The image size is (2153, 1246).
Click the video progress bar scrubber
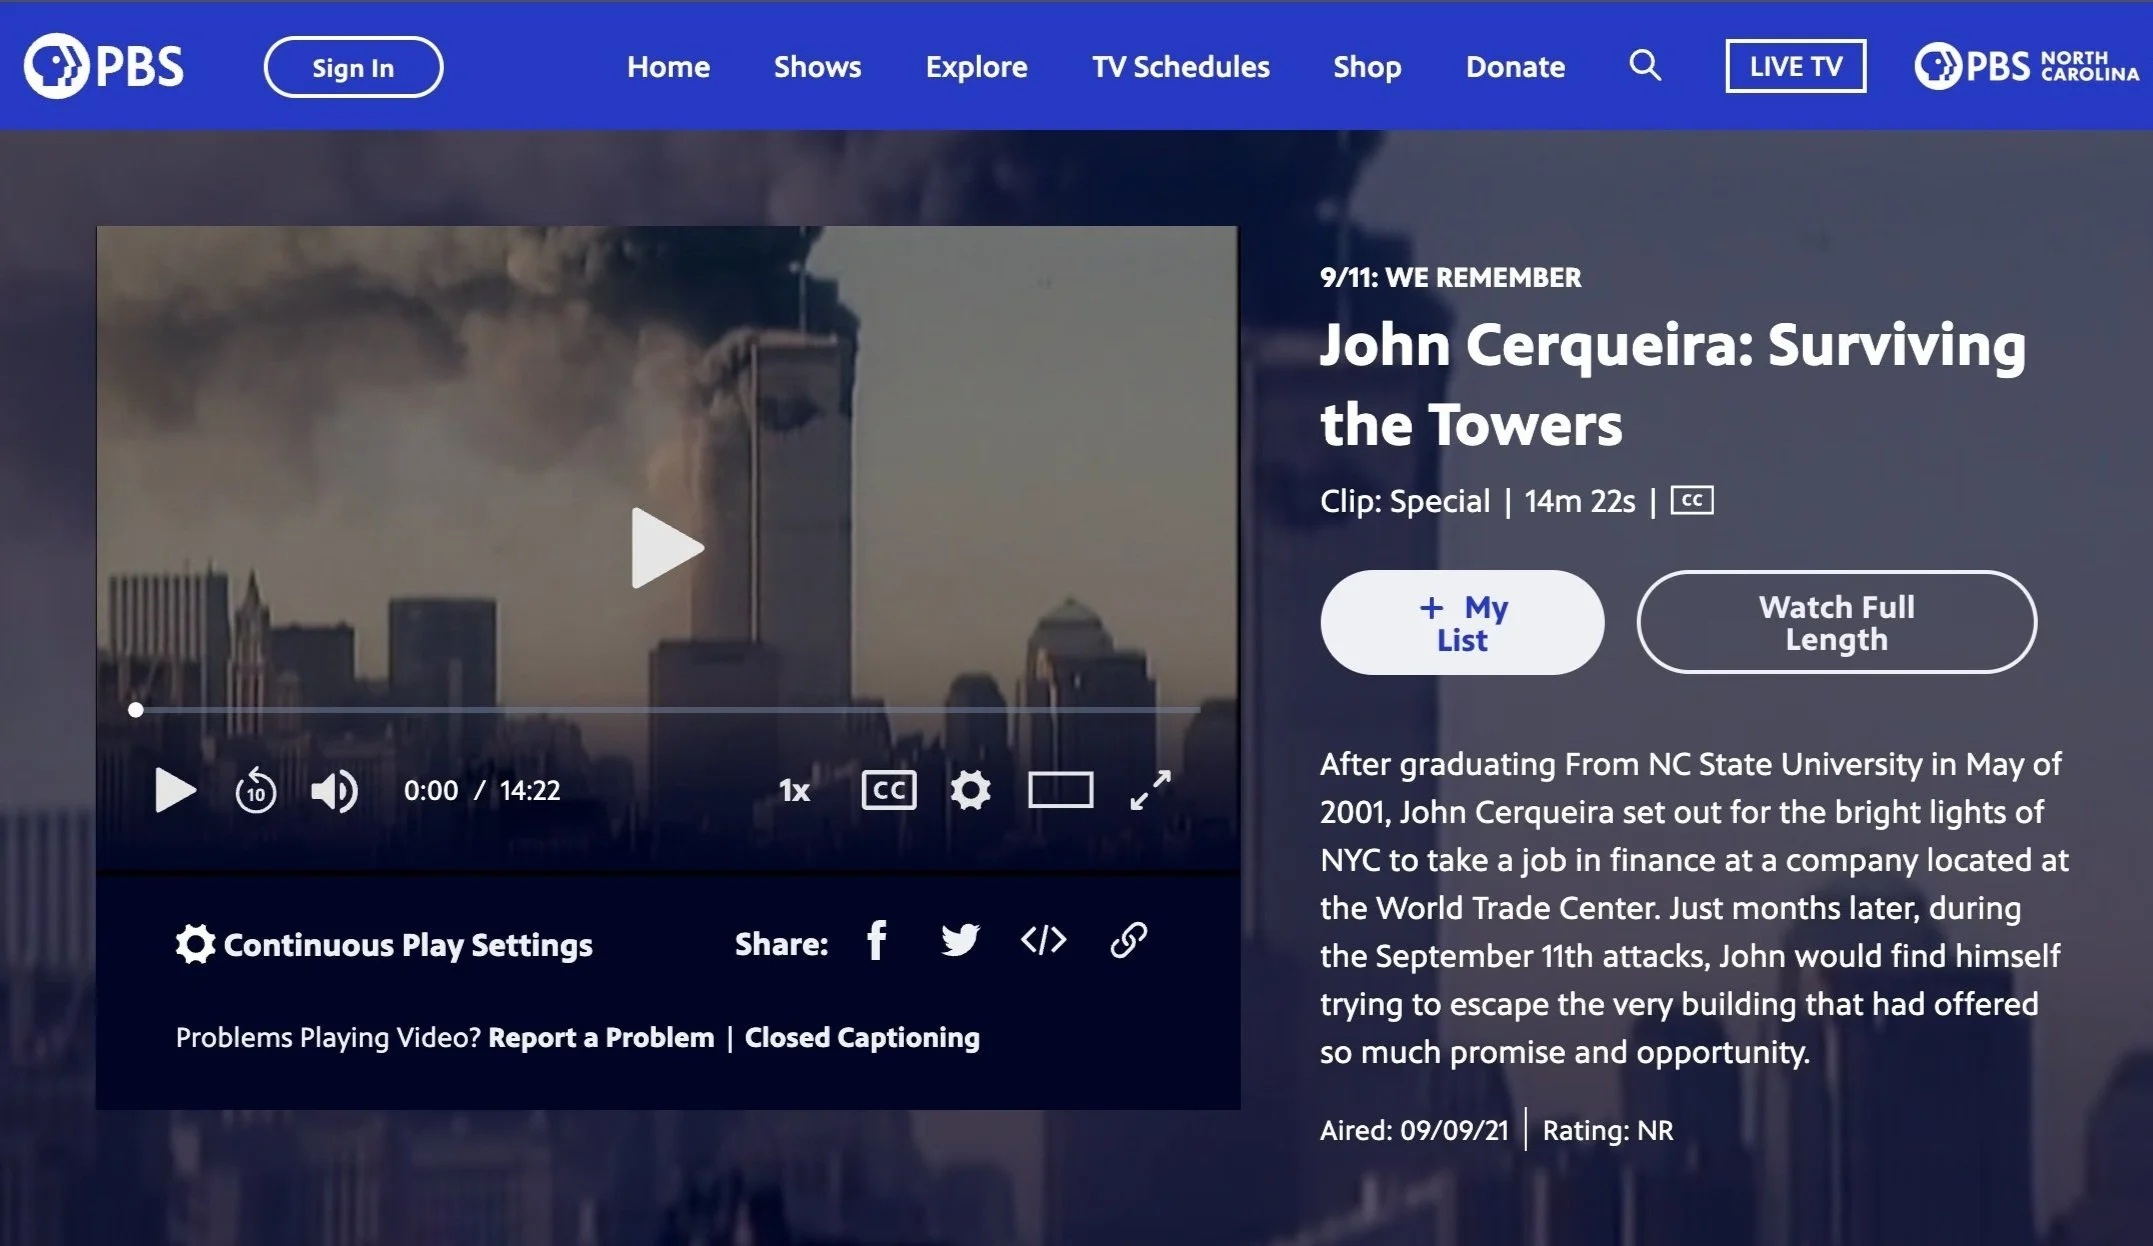[136, 710]
